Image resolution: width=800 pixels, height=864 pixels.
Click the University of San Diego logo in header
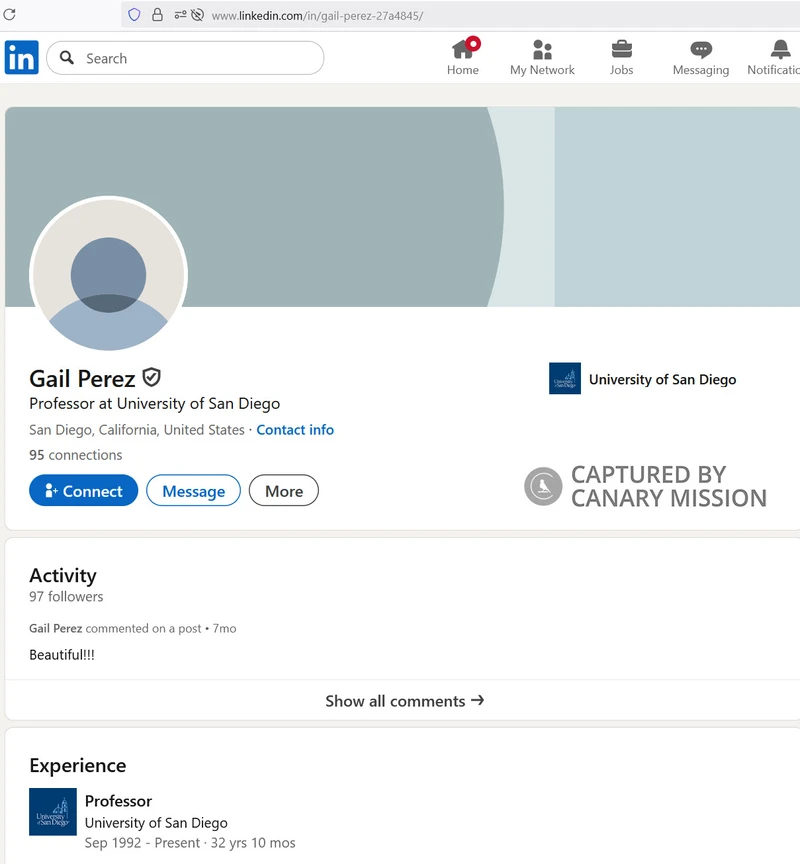point(565,379)
